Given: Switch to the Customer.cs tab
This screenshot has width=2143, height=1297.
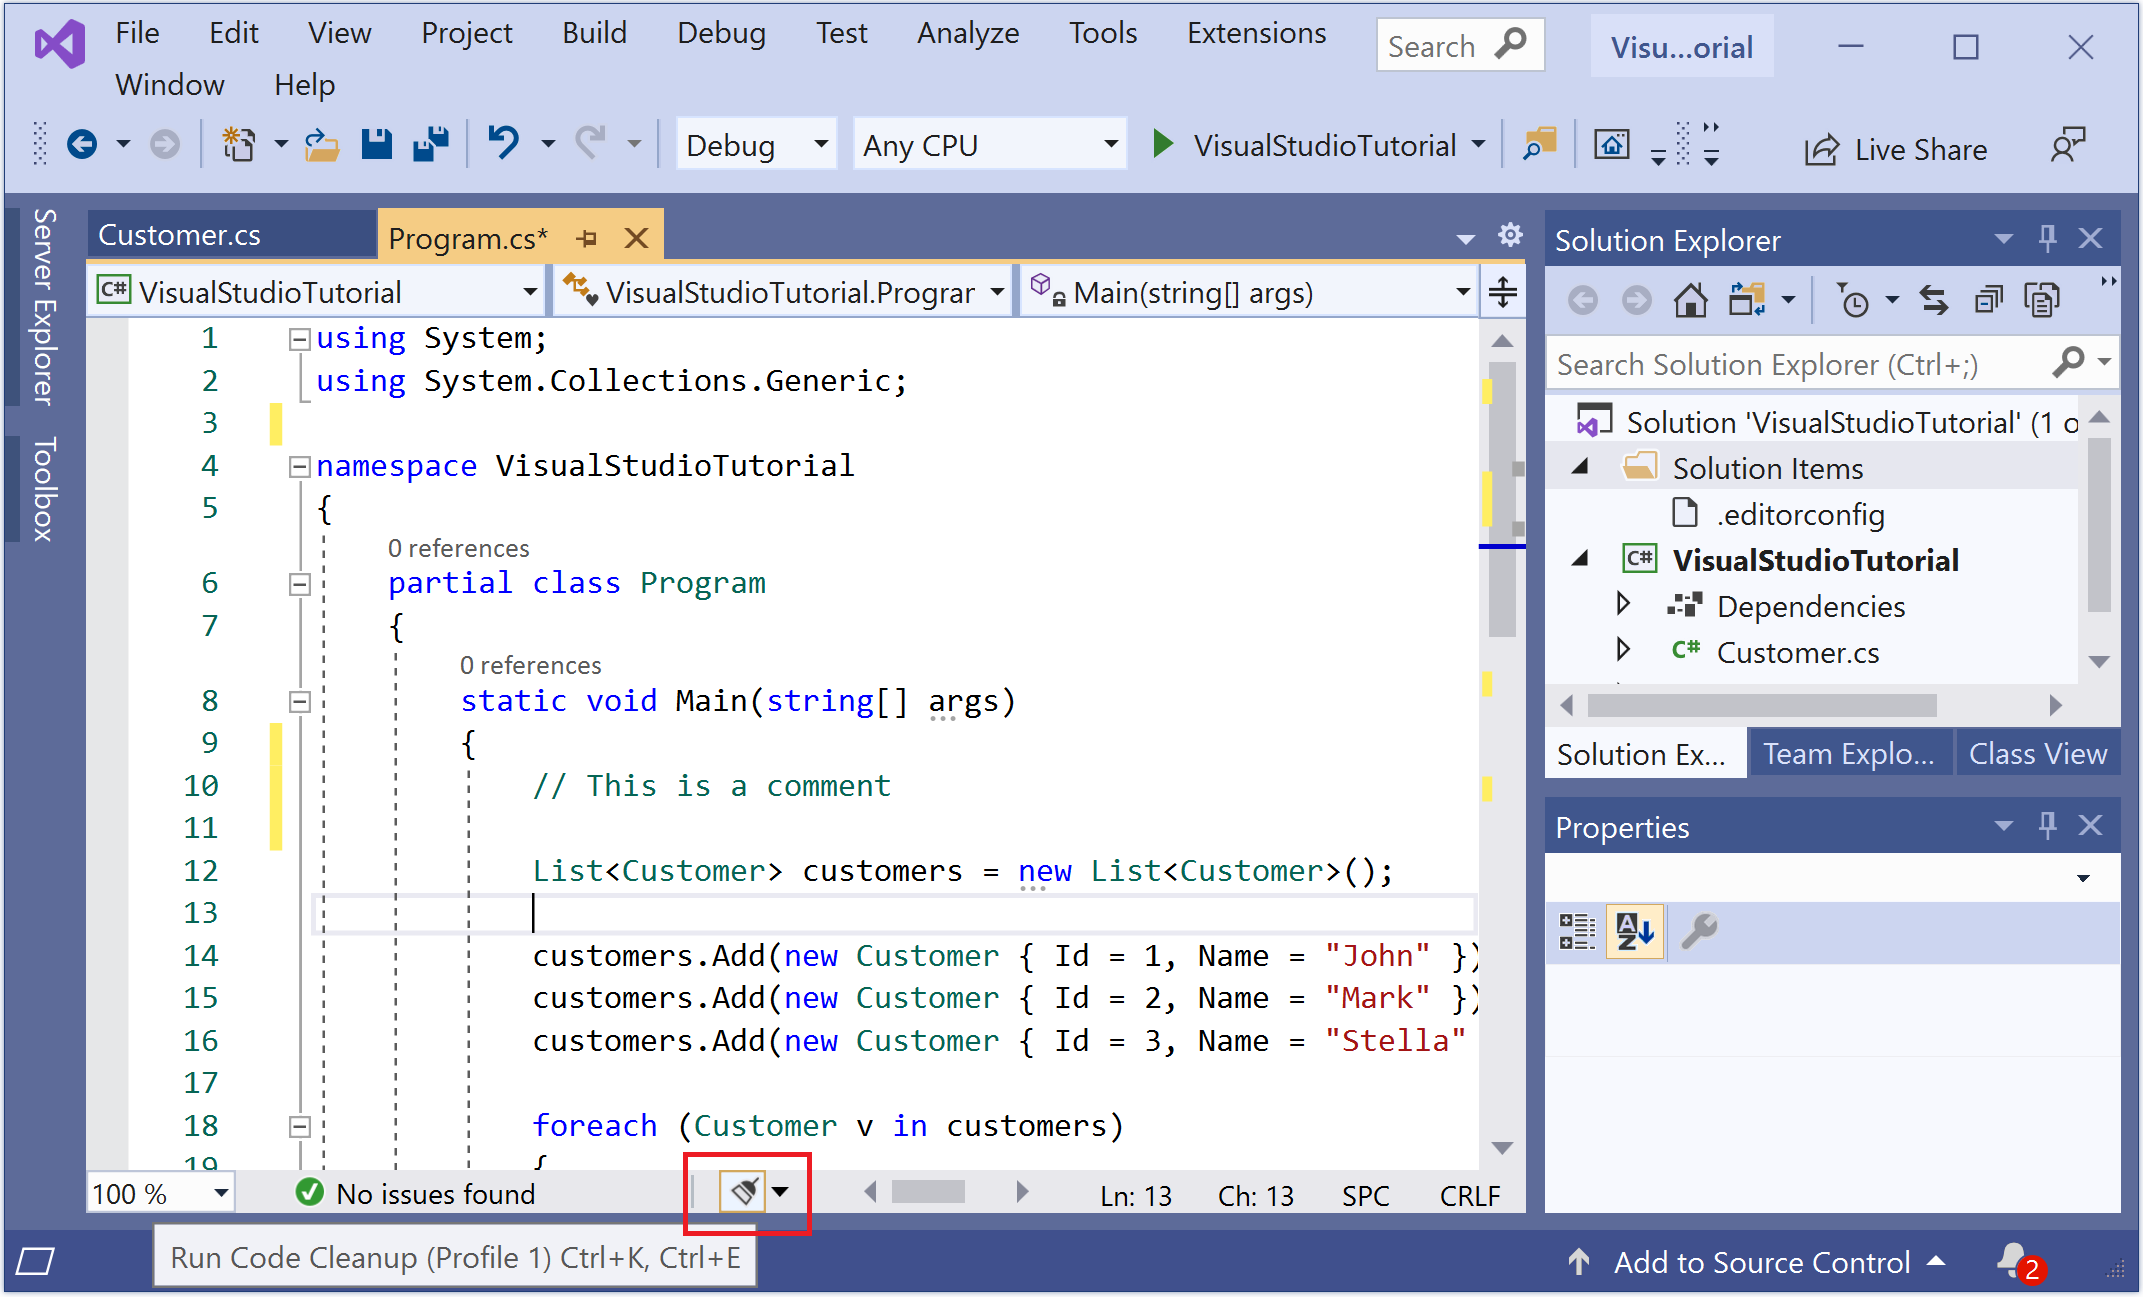Looking at the screenshot, I should click(180, 235).
